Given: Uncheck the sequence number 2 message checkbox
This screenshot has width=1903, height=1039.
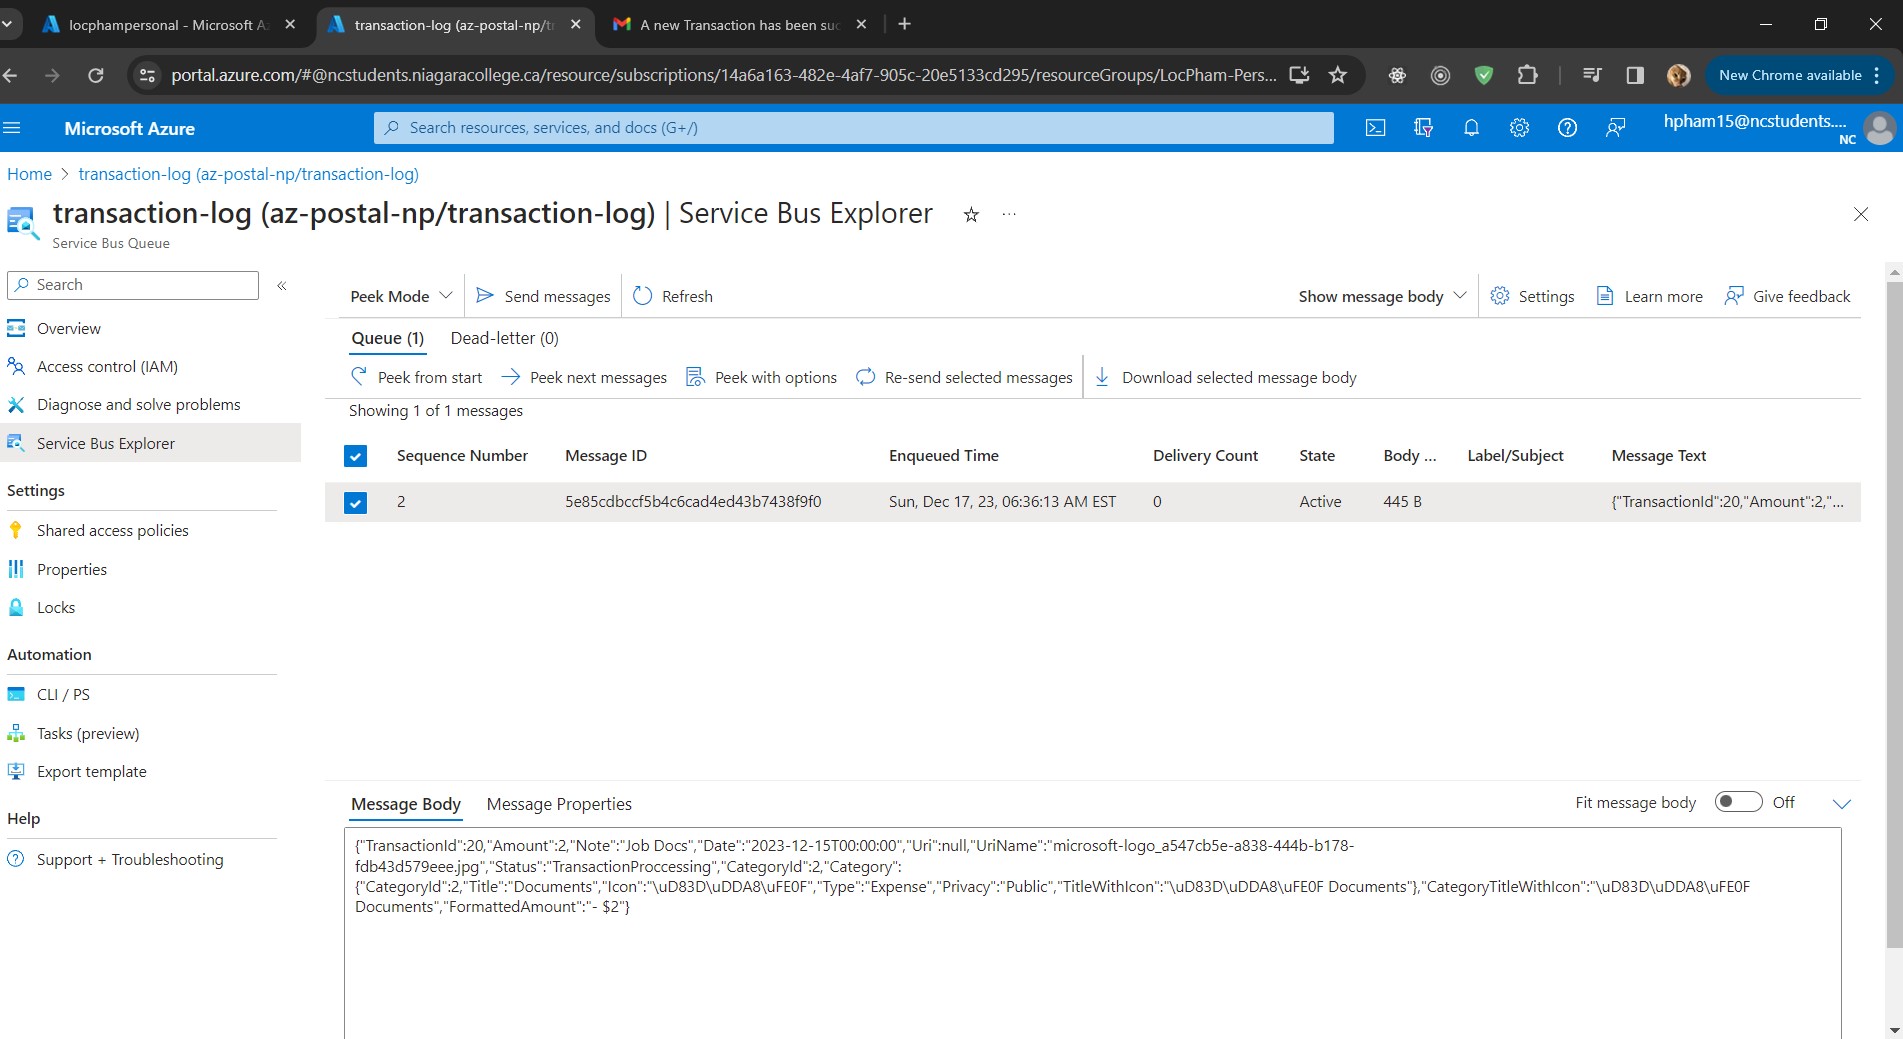Looking at the screenshot, I should click(355, 502).
